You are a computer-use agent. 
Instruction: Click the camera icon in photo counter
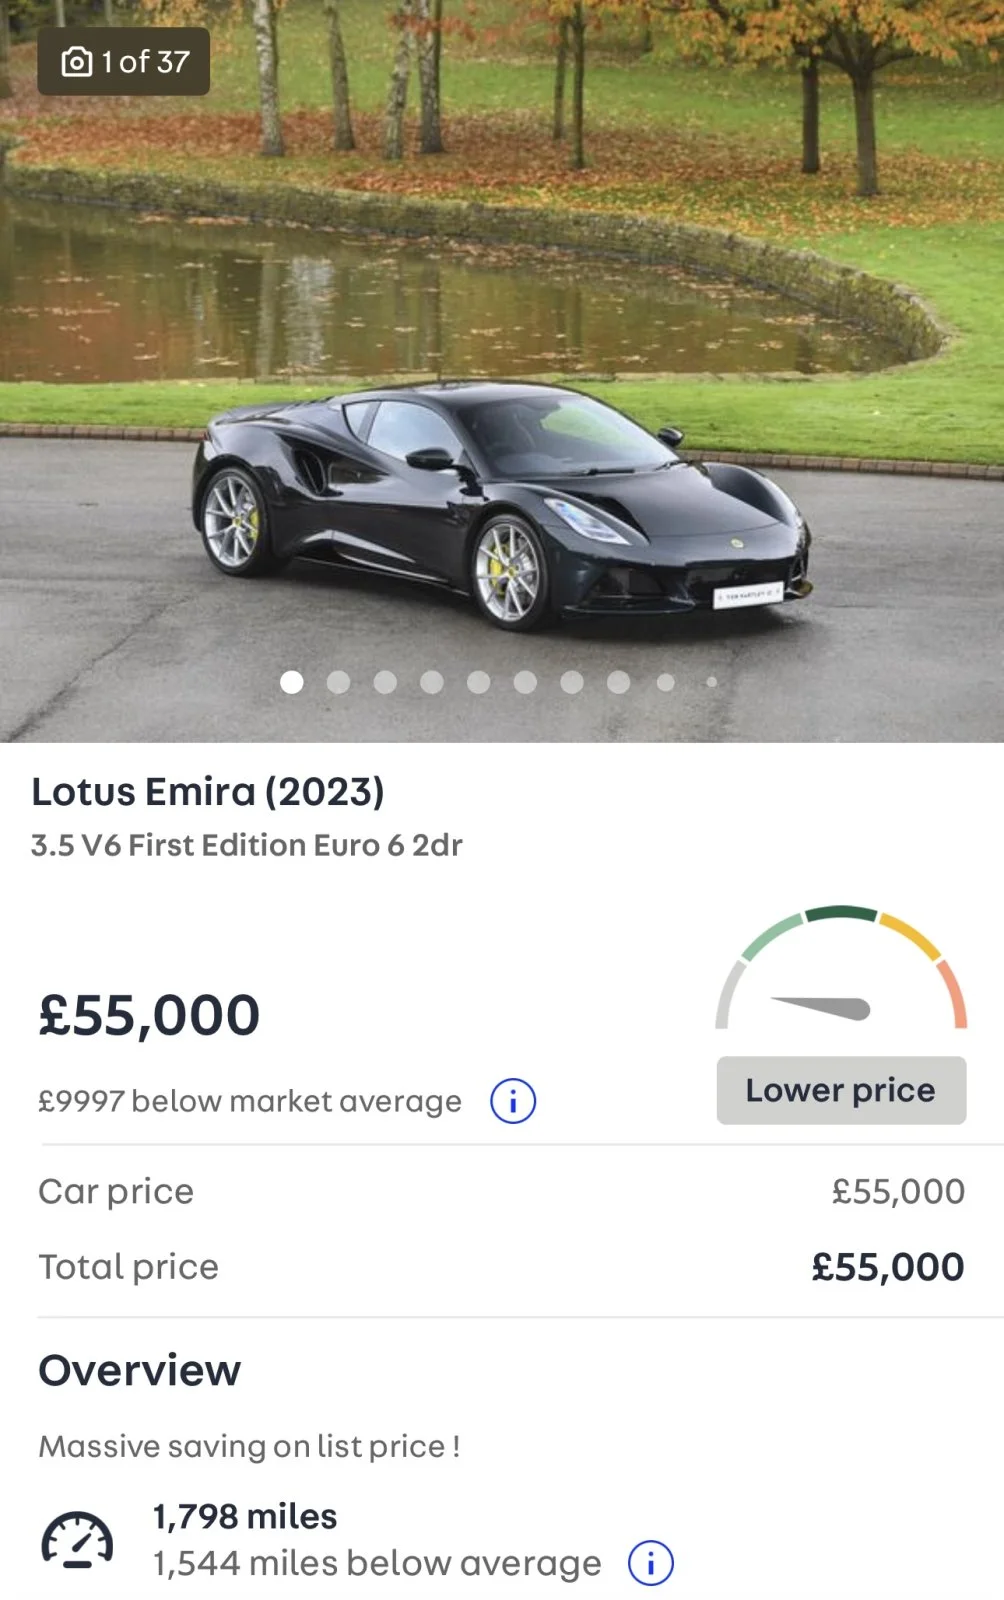pos(77,62)
